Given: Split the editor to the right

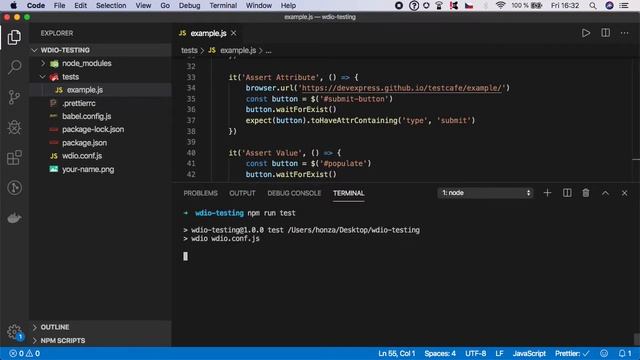Looking at the screenshot, I should (605, 33).
